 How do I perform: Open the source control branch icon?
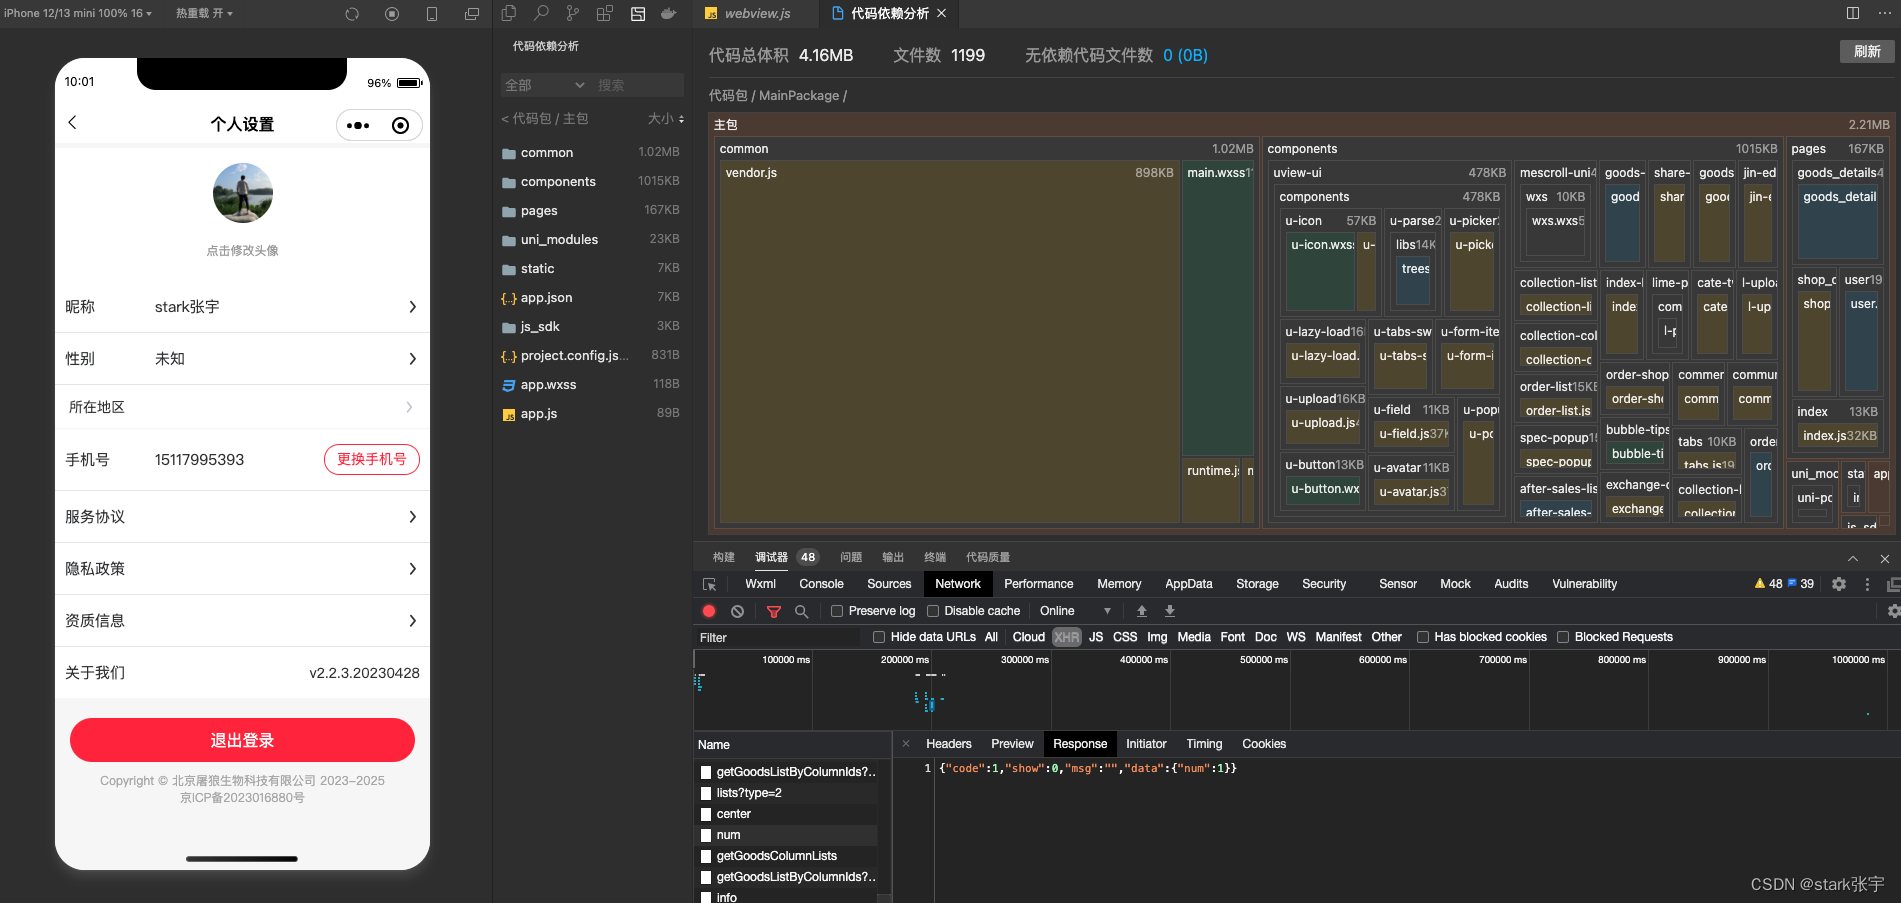573,13
